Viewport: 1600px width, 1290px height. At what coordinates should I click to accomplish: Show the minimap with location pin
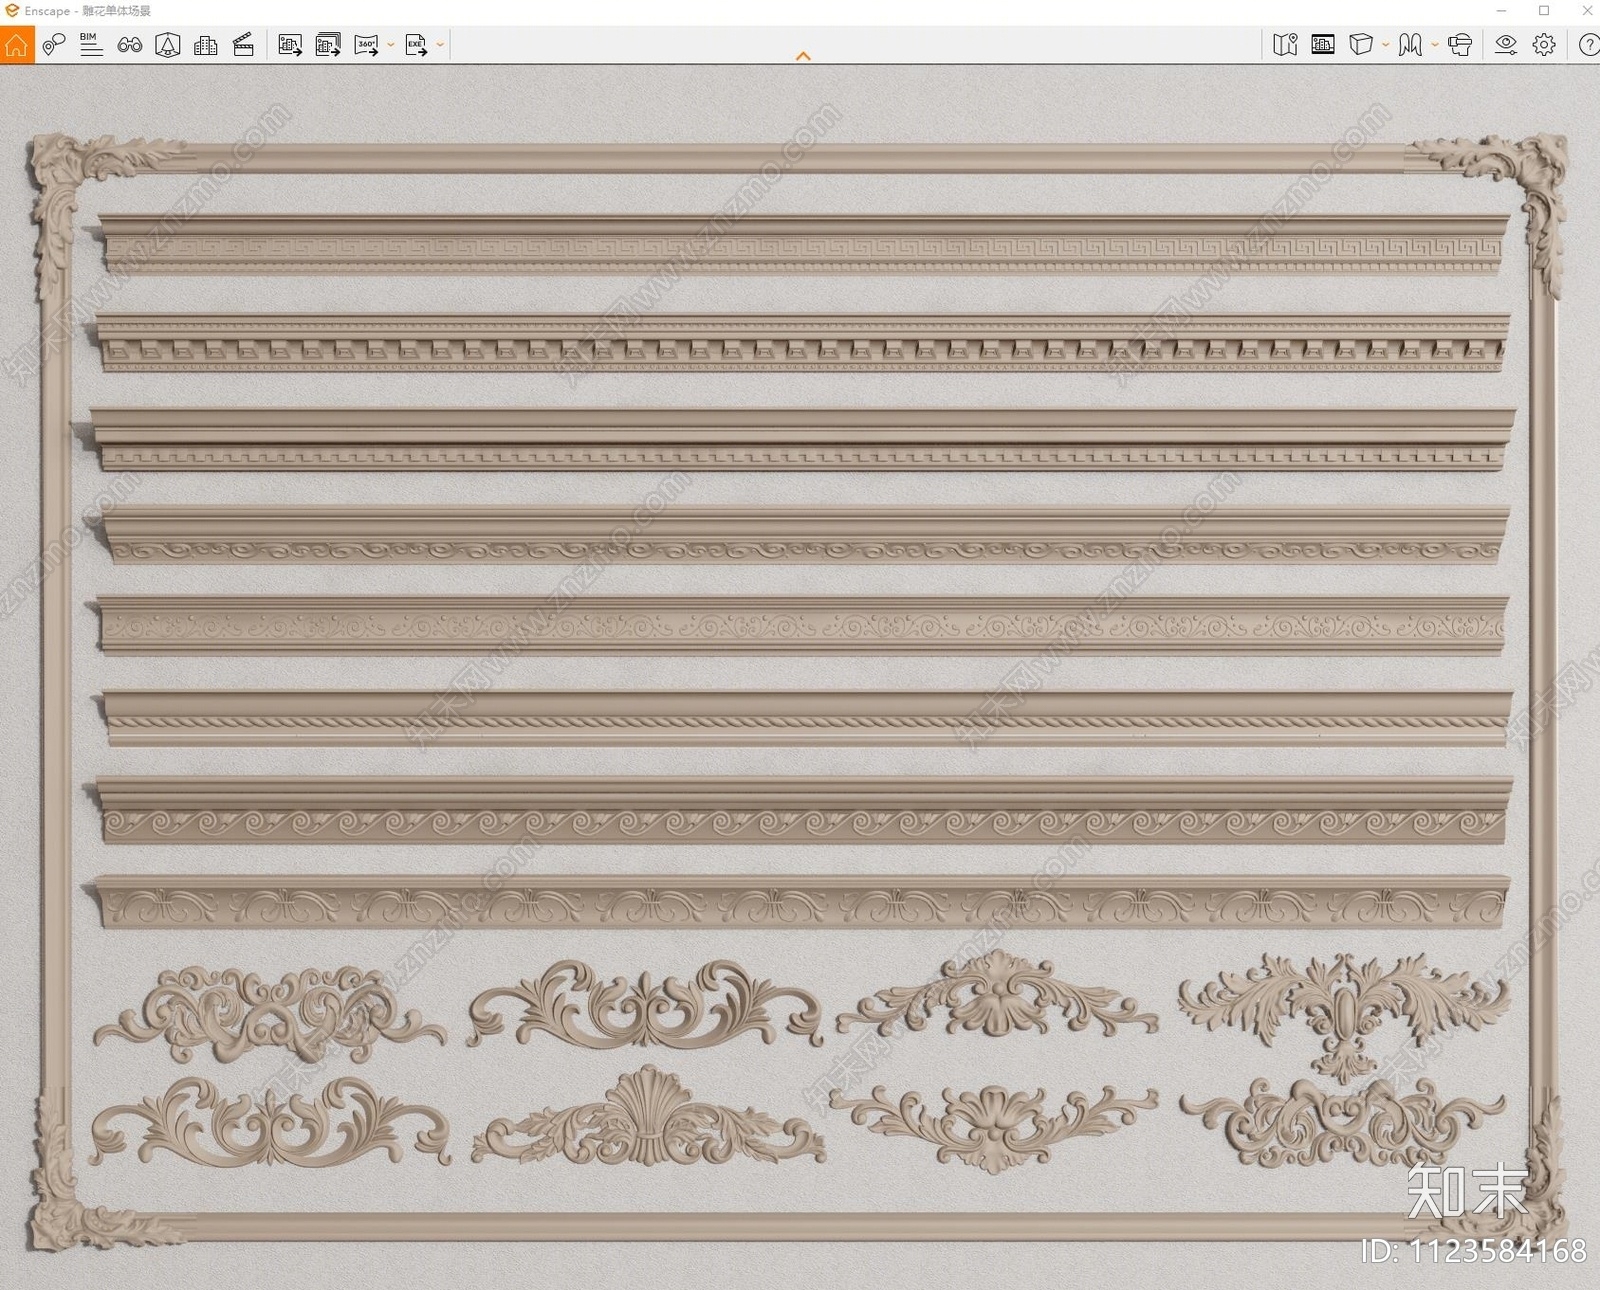click(1285, 45)
